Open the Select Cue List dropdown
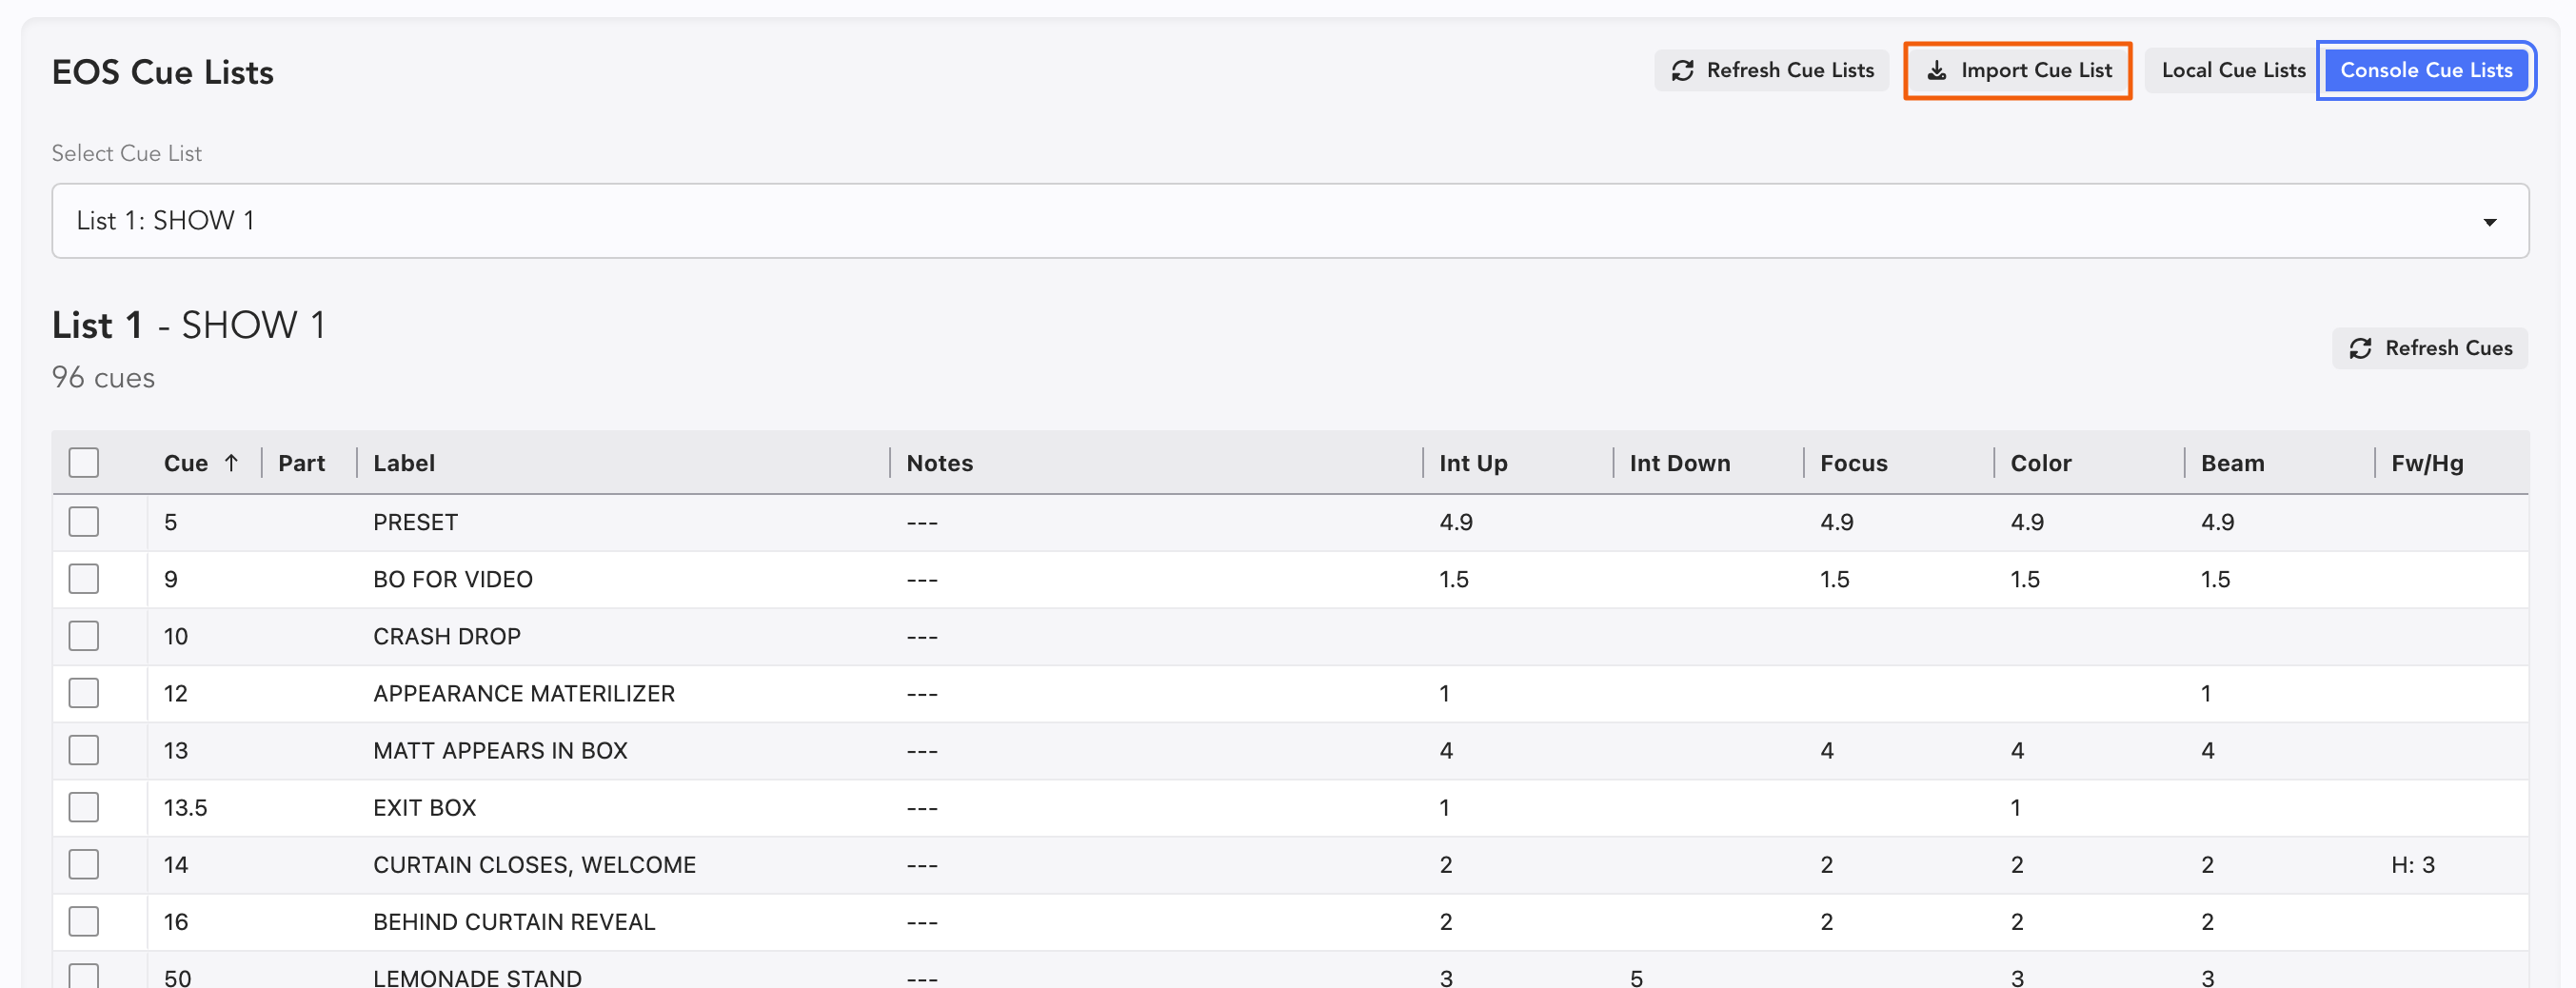 point(1288,221)
